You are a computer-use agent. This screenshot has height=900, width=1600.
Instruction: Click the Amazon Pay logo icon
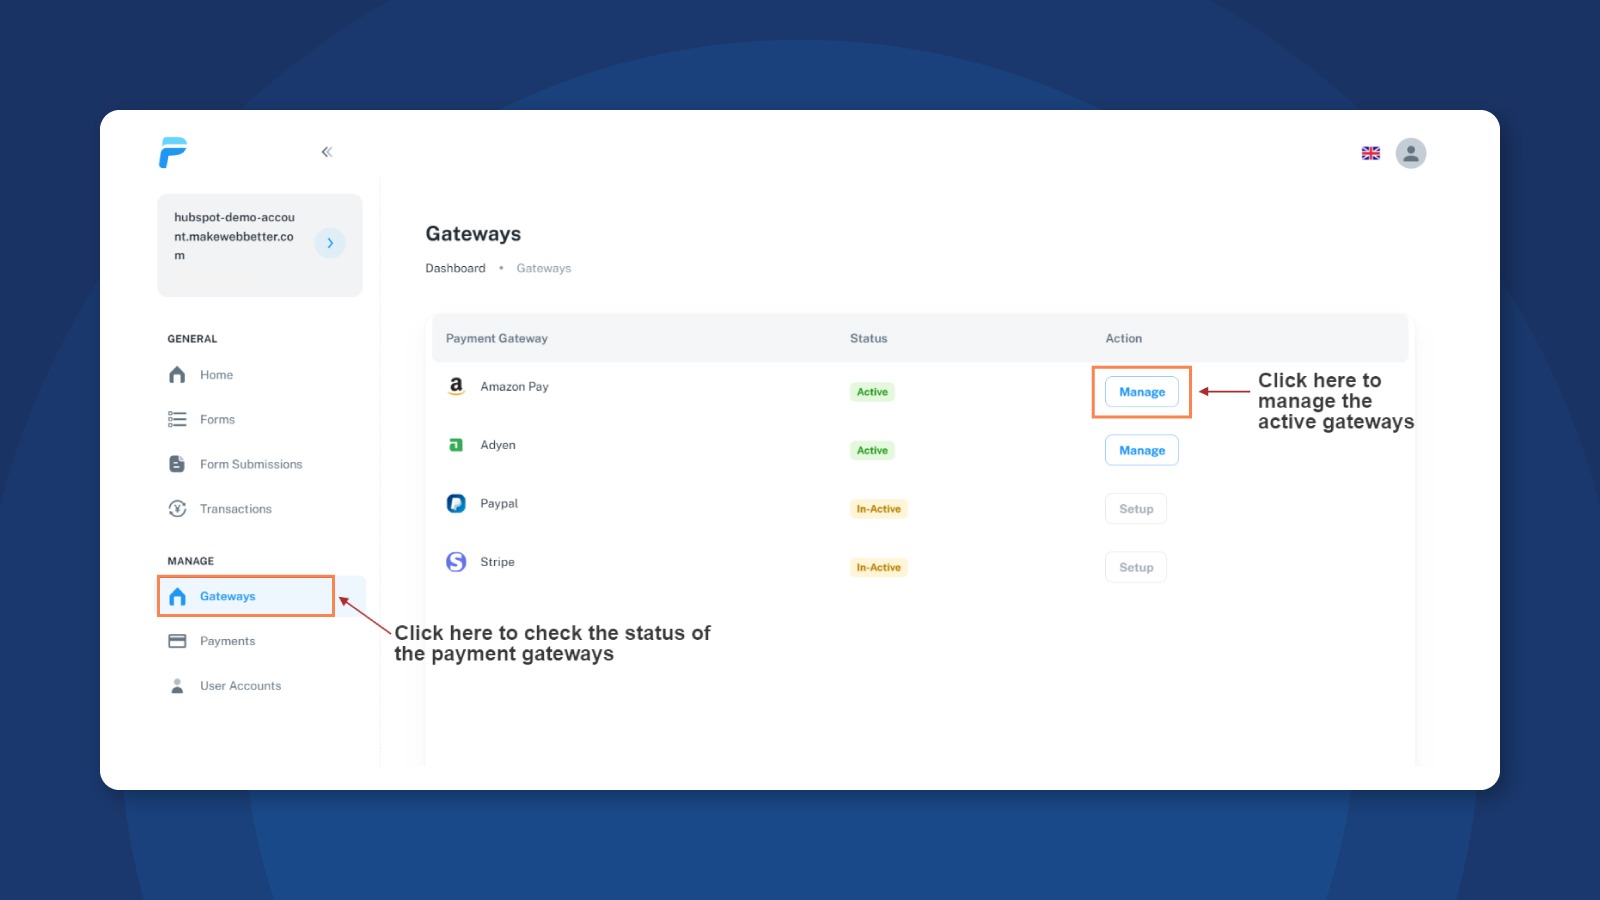[456, 386]
